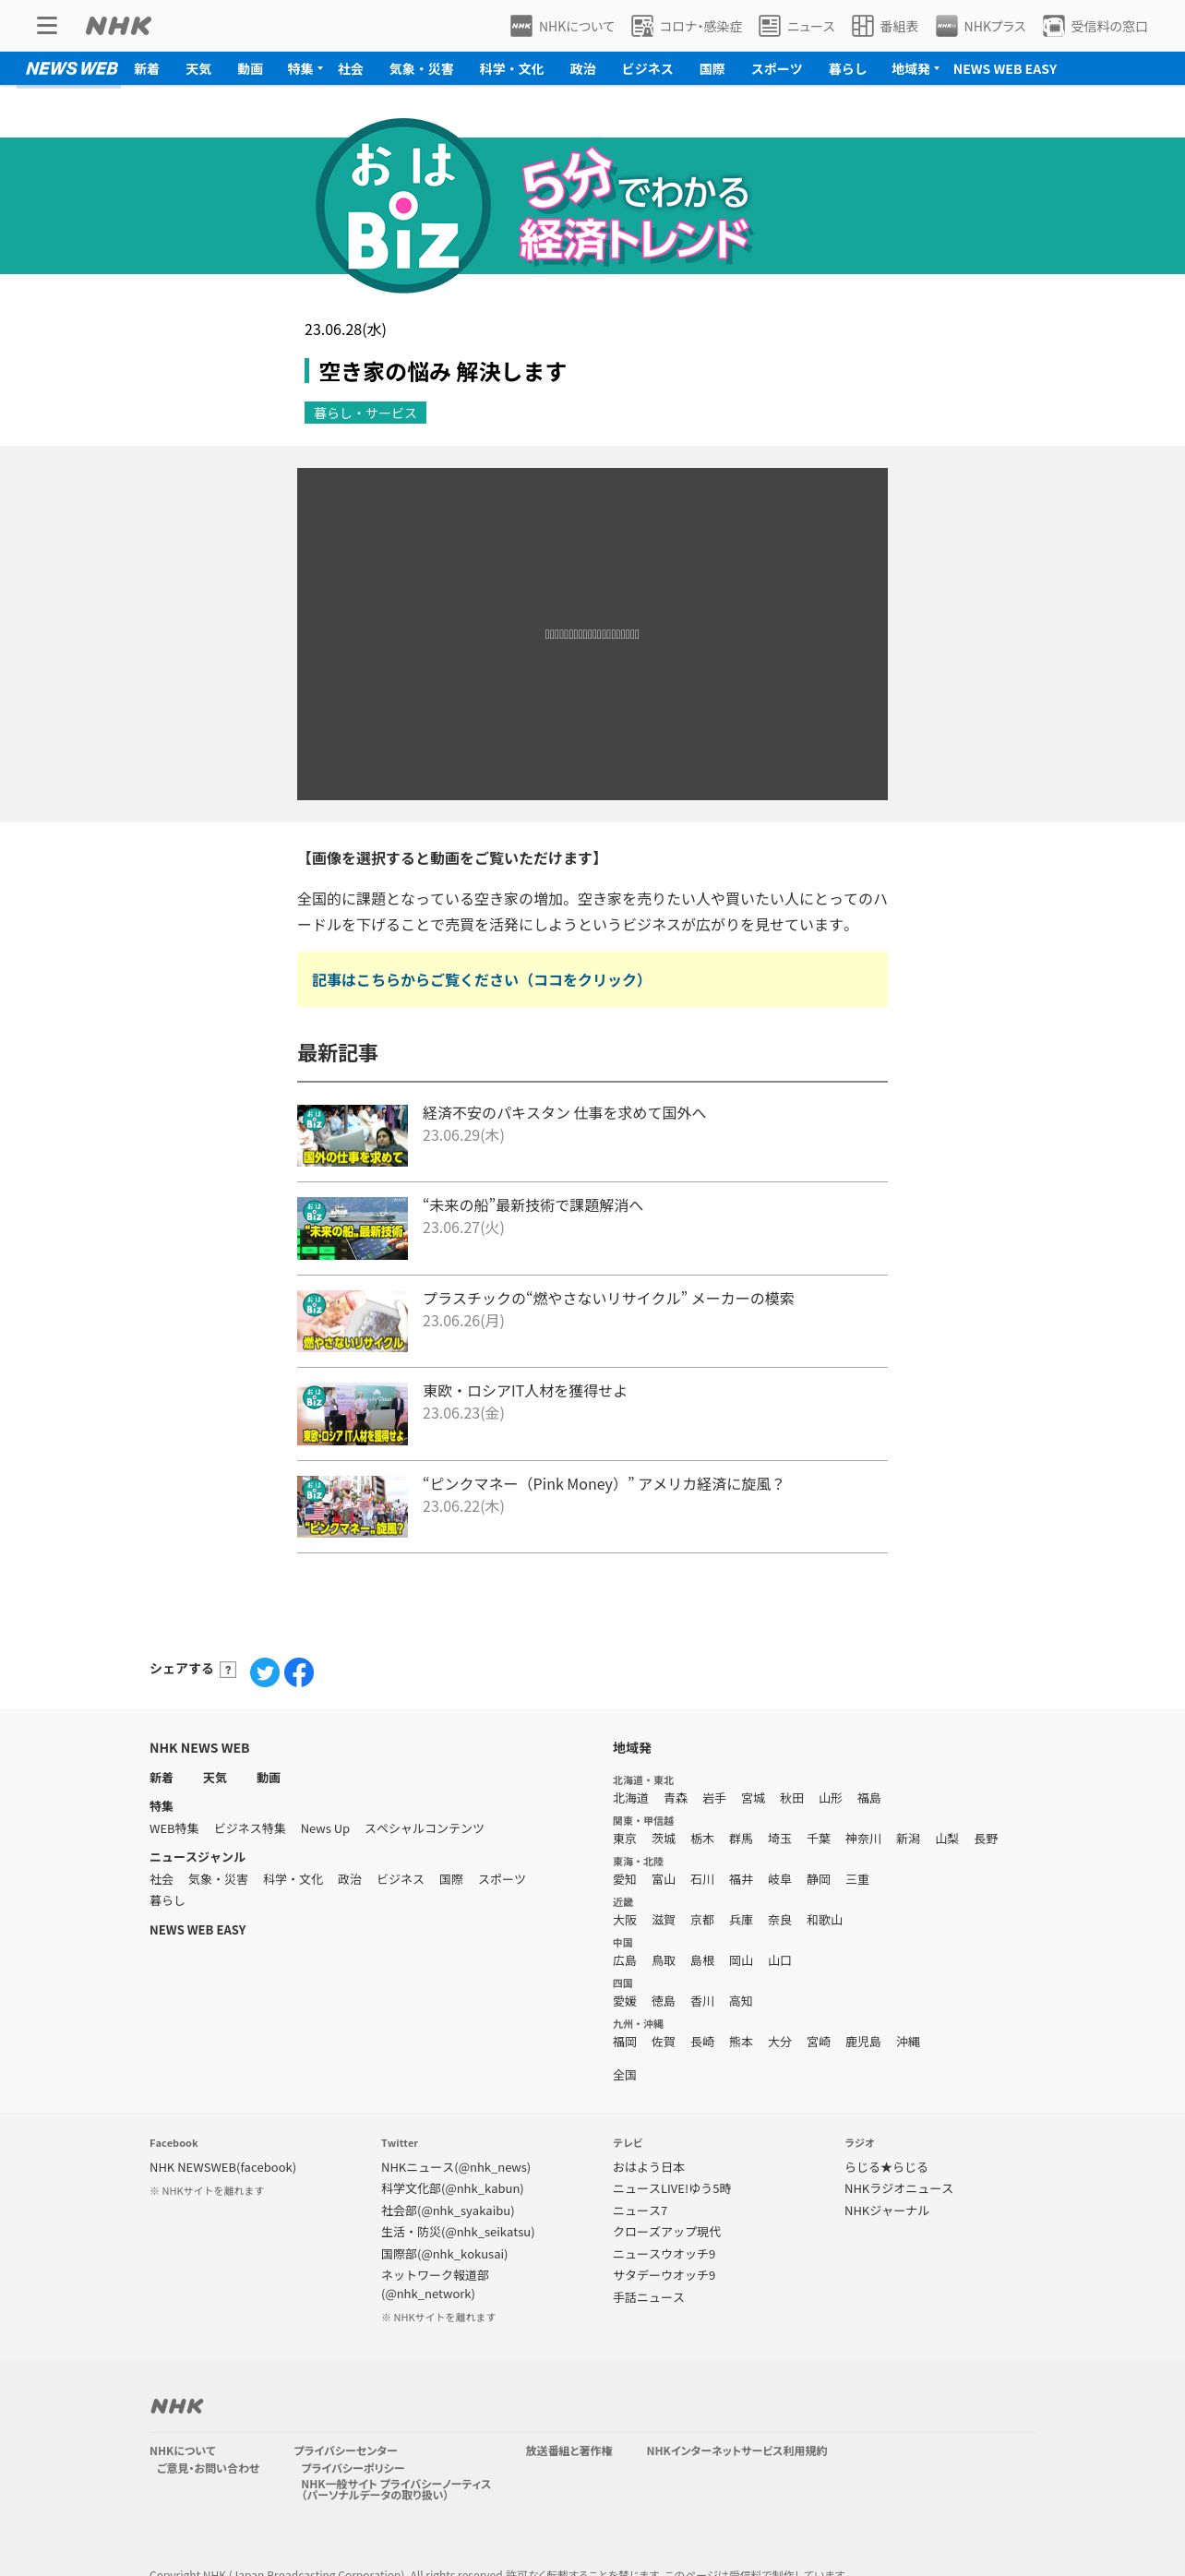
Task: Click the おはBiz circular logo
Action: 403,205
